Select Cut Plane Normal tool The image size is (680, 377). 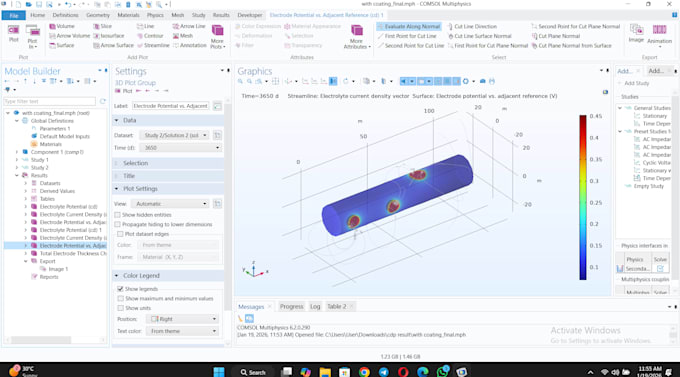tap(556, 36)
